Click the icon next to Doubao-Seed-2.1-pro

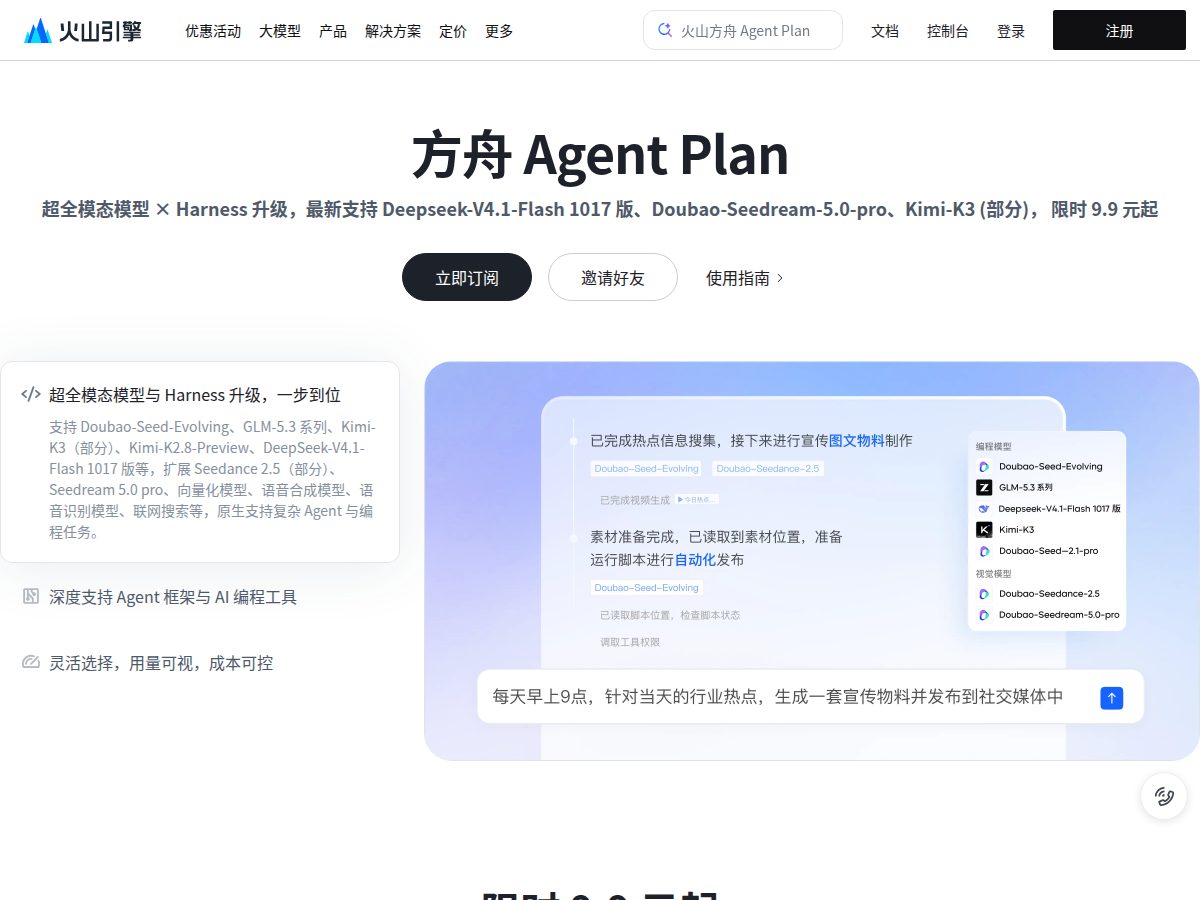click(x=984, y=551)
